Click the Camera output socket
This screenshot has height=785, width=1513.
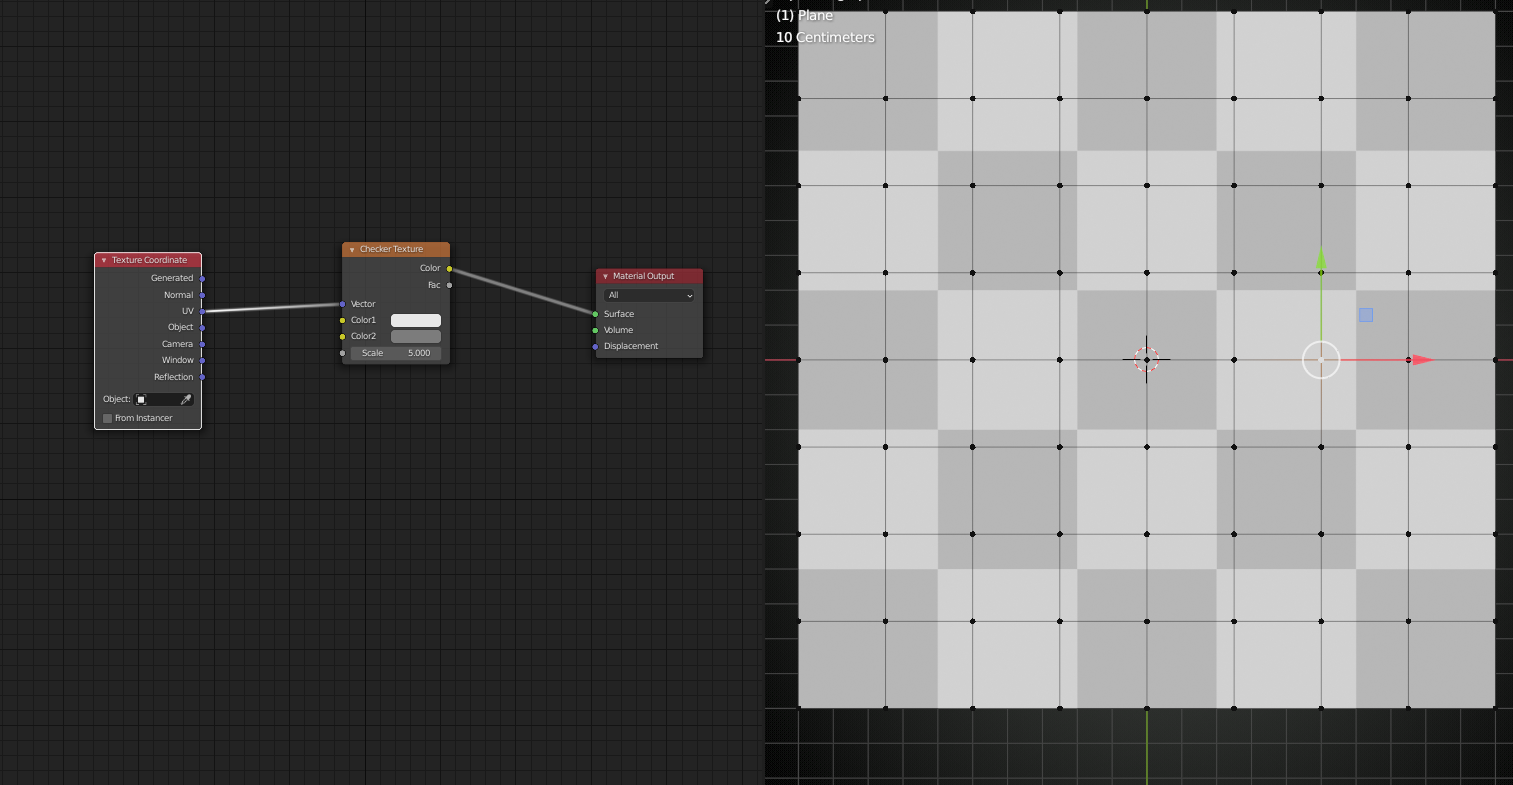[x=202, y=344]
